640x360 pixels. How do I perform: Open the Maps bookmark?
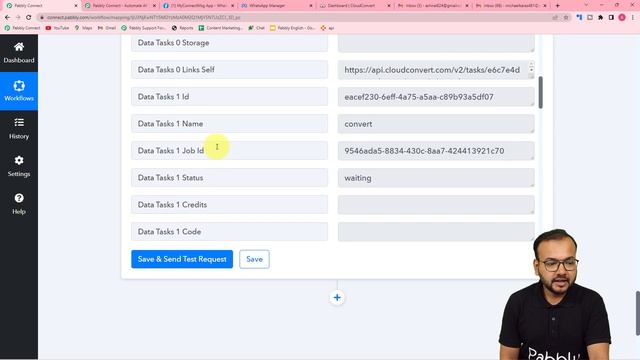[x=83, y=28]
